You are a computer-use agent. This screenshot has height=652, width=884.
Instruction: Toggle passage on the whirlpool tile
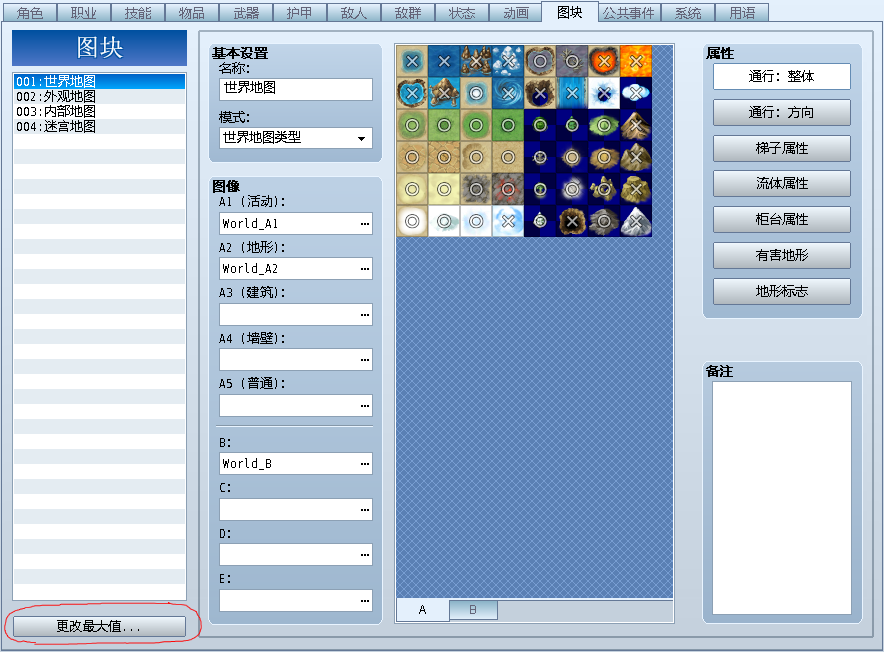point(508,93)
